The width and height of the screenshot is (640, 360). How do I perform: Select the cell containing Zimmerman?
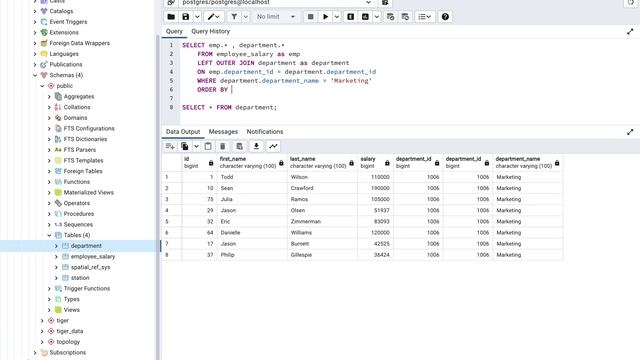pyautogui.click(x=322, y=222)
